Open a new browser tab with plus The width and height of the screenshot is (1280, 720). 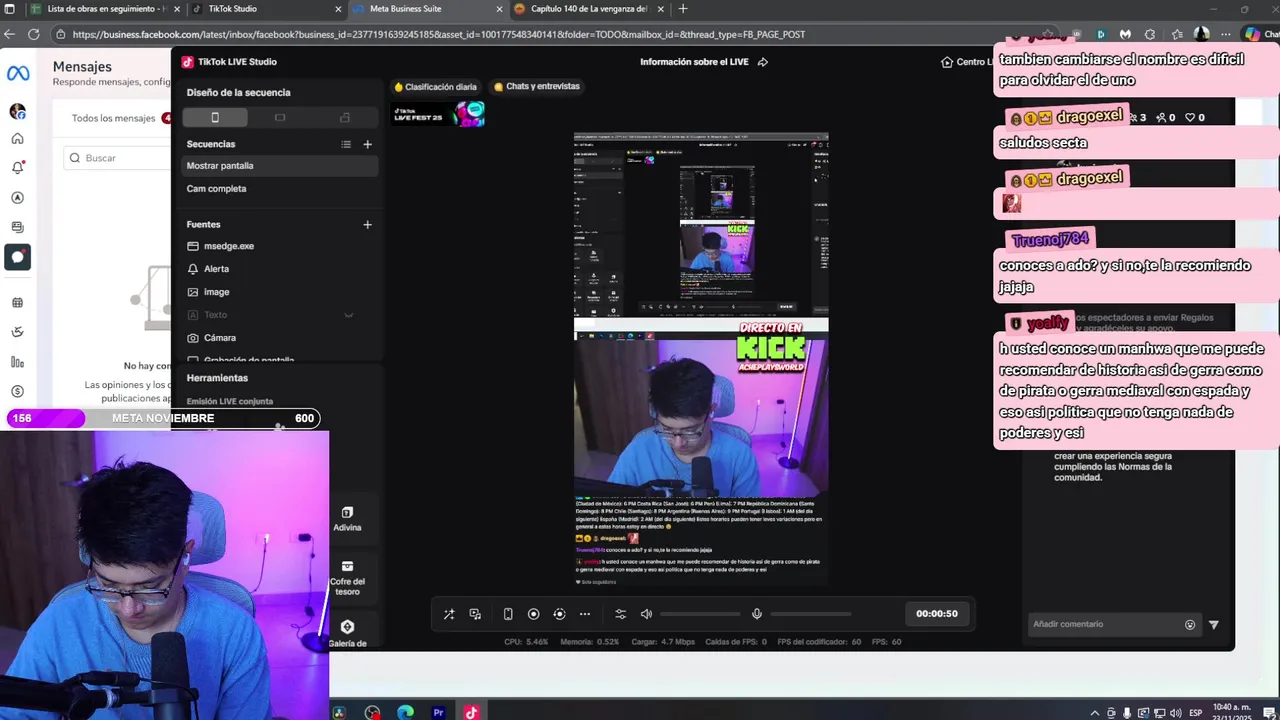[x=683, y=9]
